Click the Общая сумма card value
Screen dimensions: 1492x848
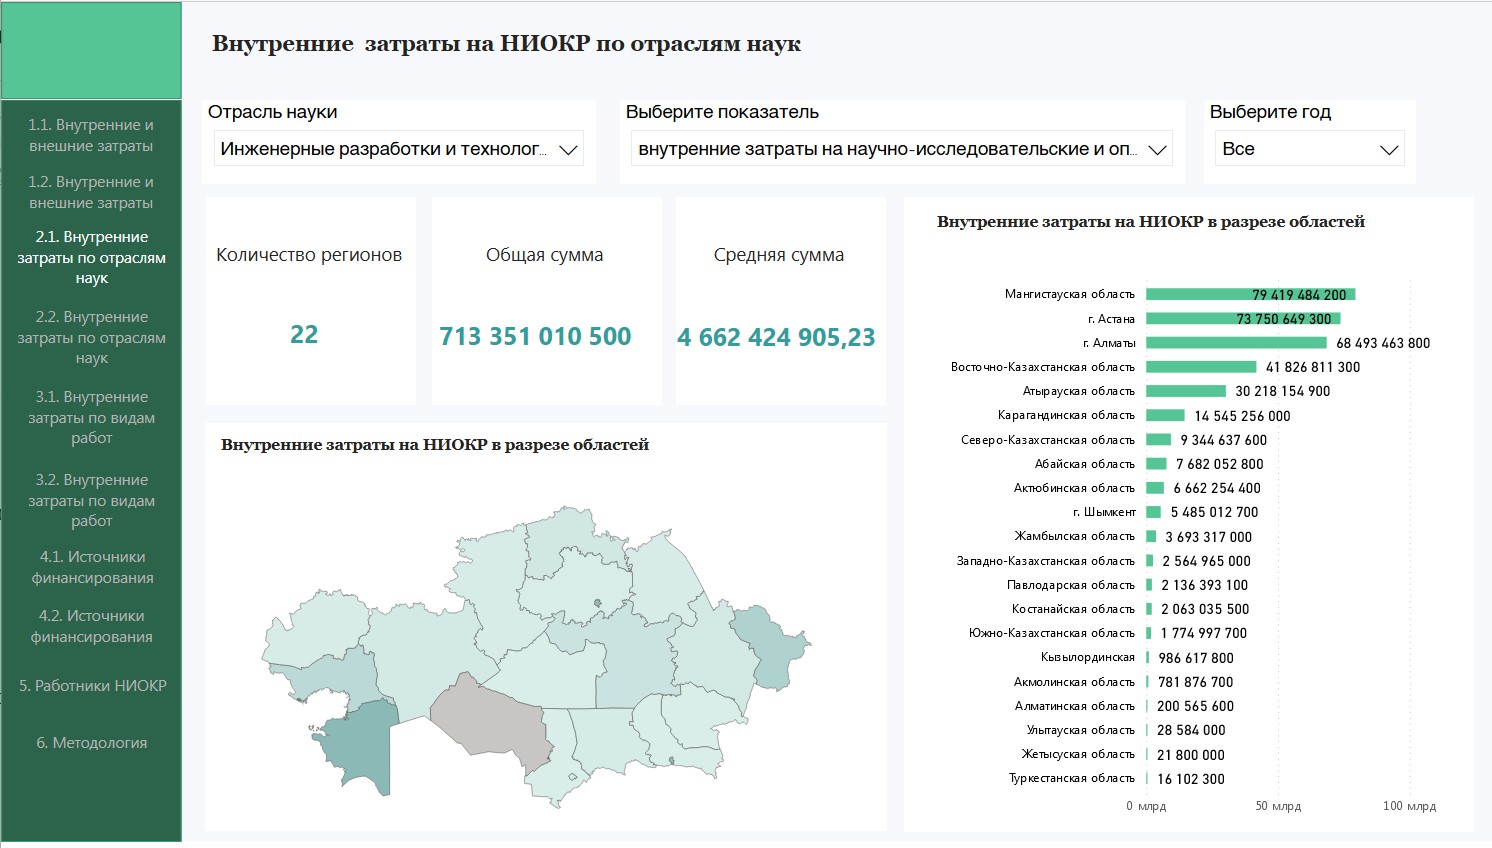pyautogui.click(x=535, y=336)
